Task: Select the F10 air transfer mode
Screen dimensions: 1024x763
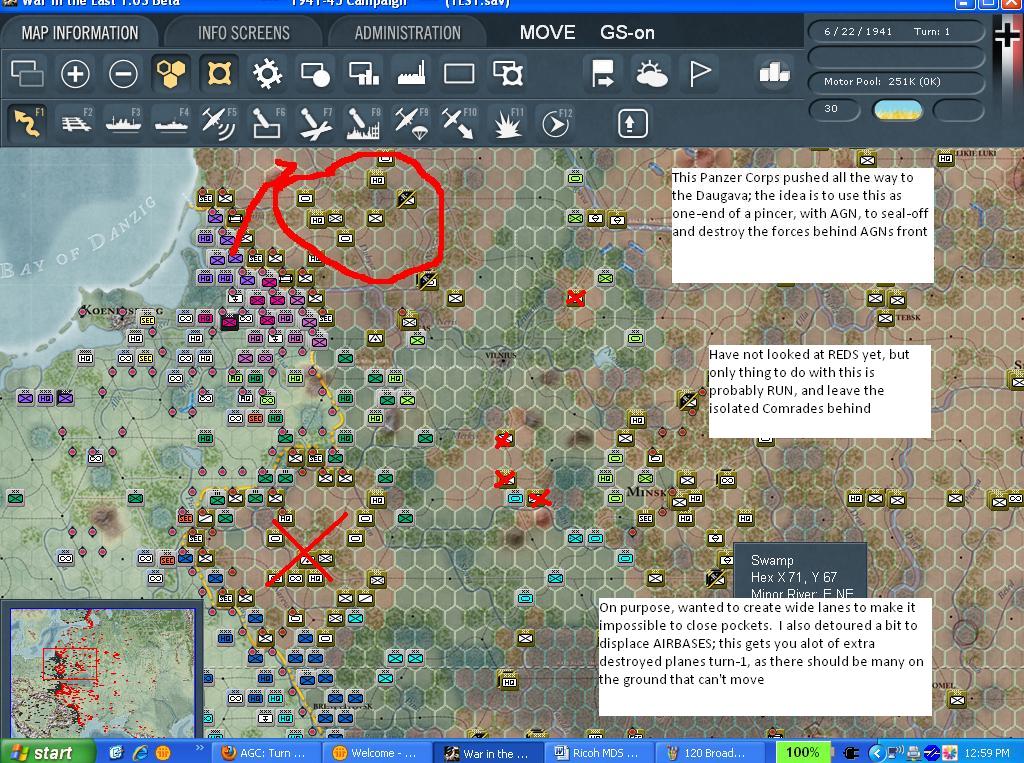Action: click(459, 123)
